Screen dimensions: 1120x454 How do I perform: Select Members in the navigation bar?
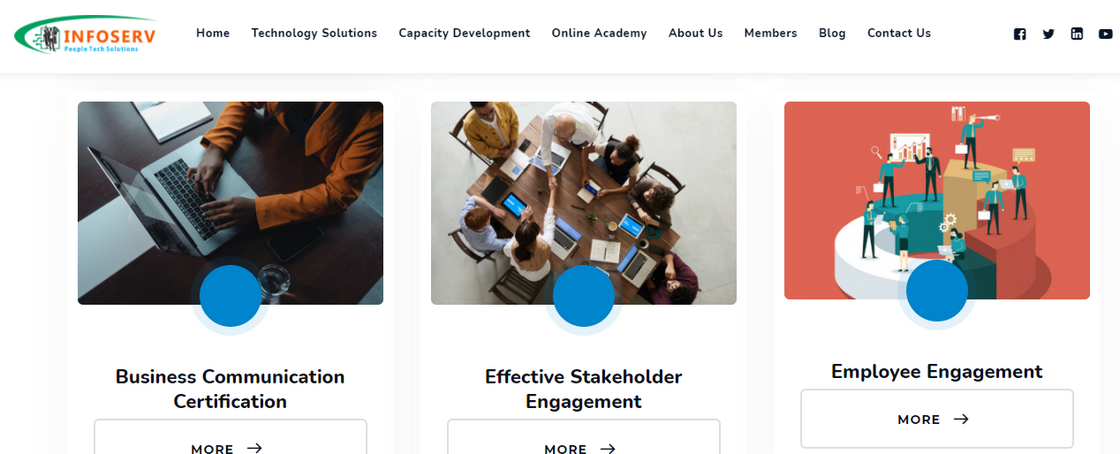(x=770, y=33)
